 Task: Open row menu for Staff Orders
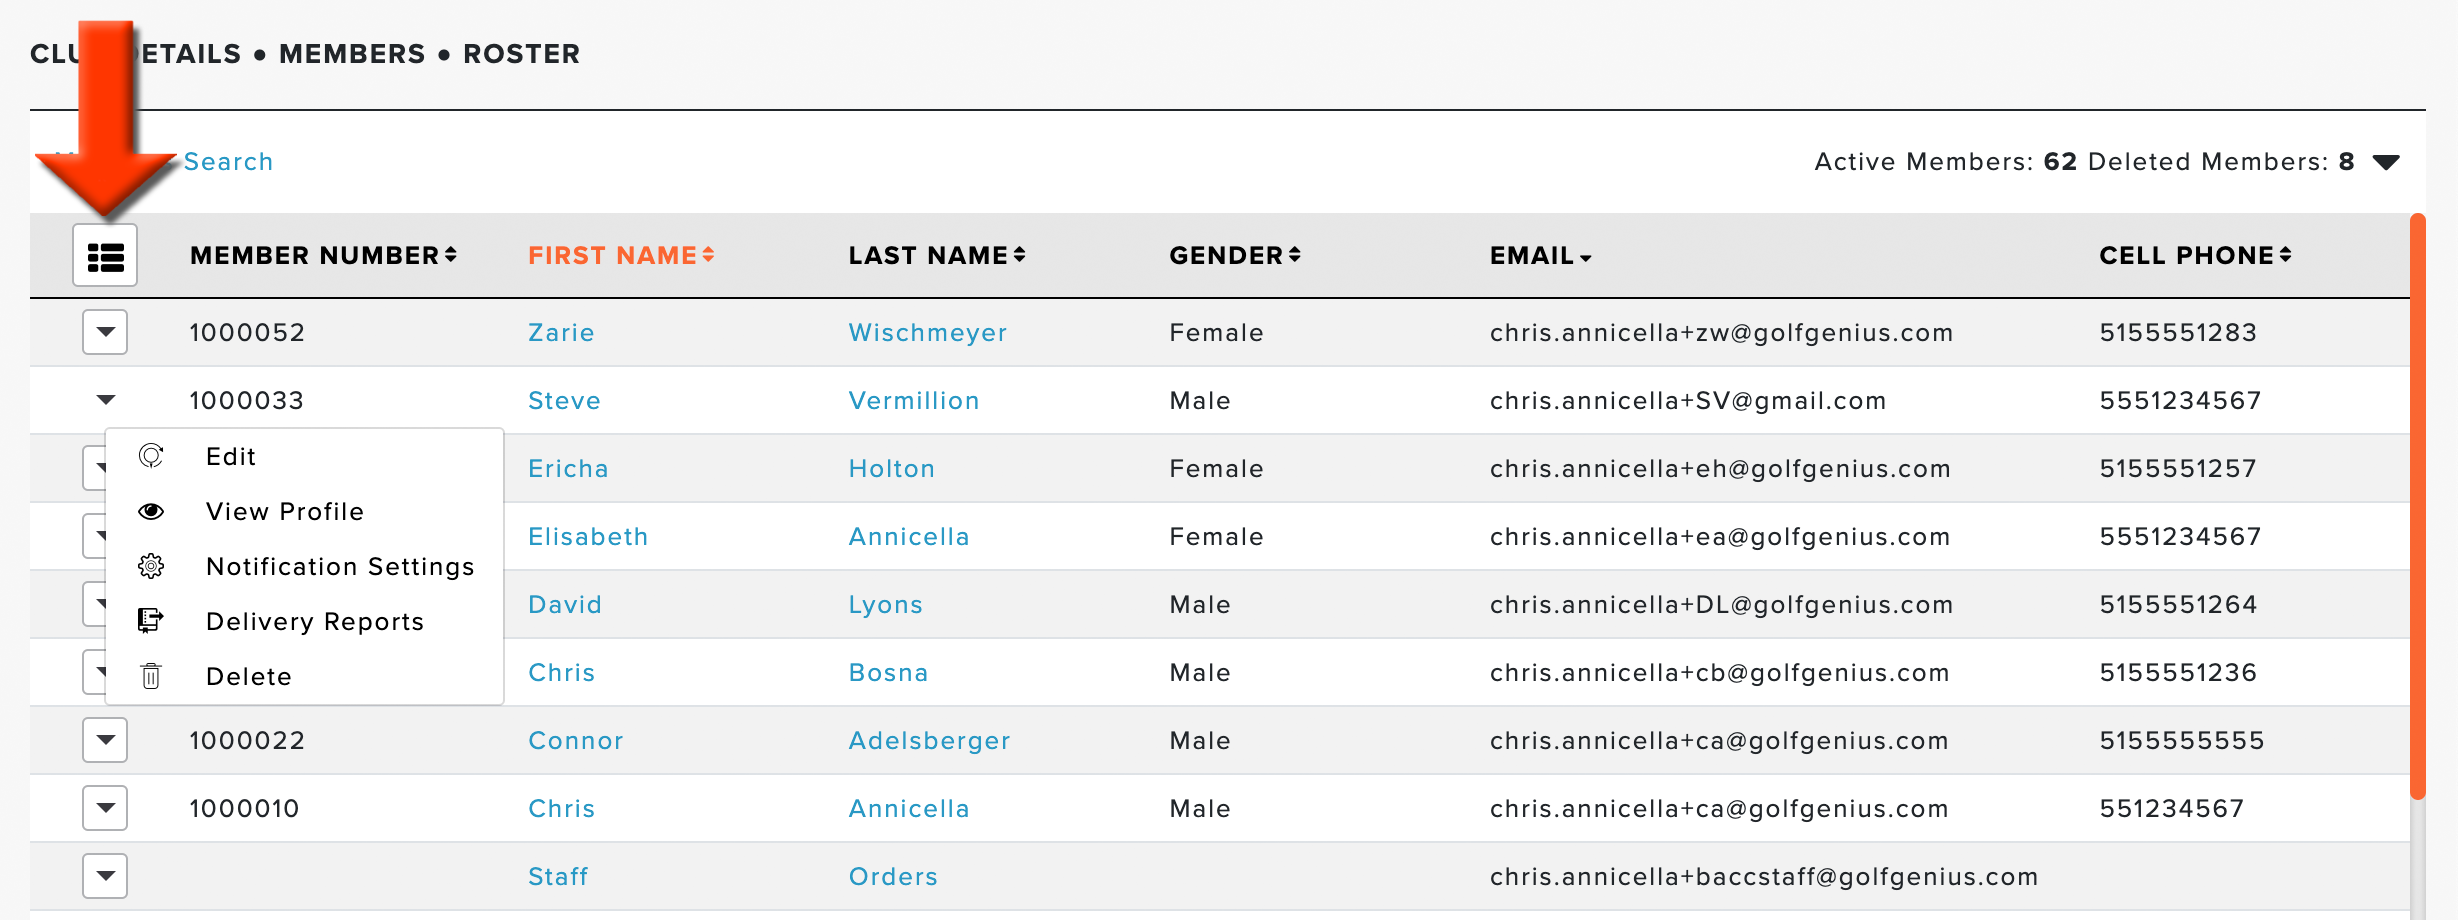pyautogui.click(x=105, y=876)
